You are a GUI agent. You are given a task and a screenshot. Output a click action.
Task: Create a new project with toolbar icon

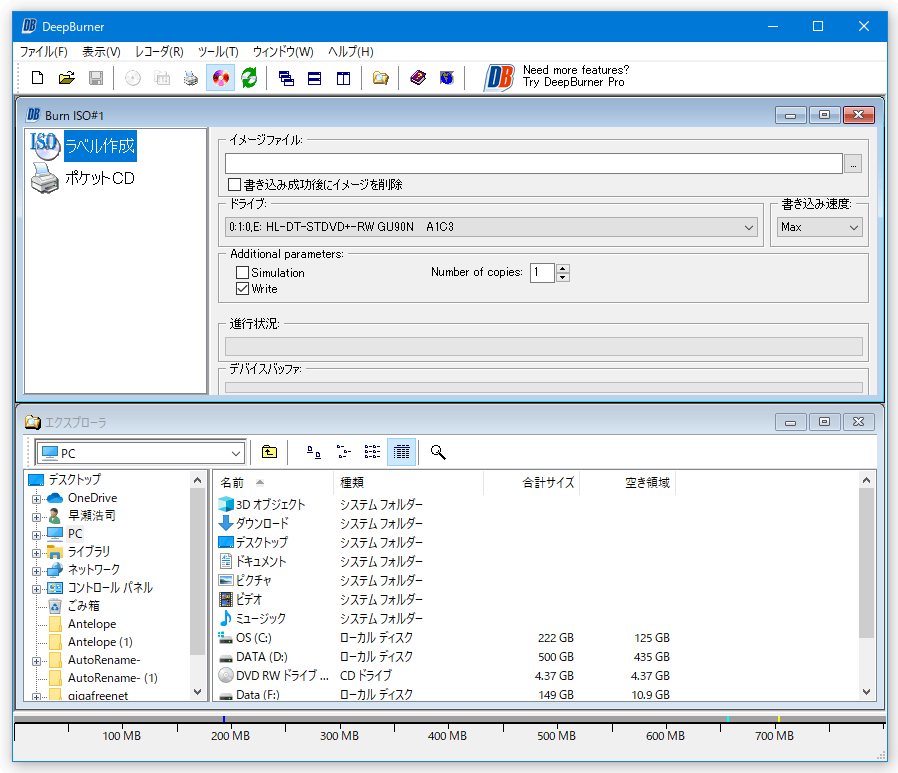point(38,78)
